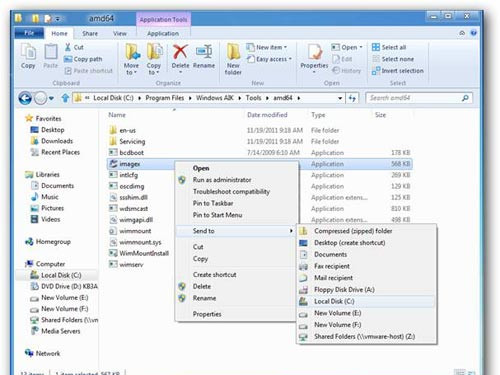Select Recent Places in the sidebar

click(55, 152)
